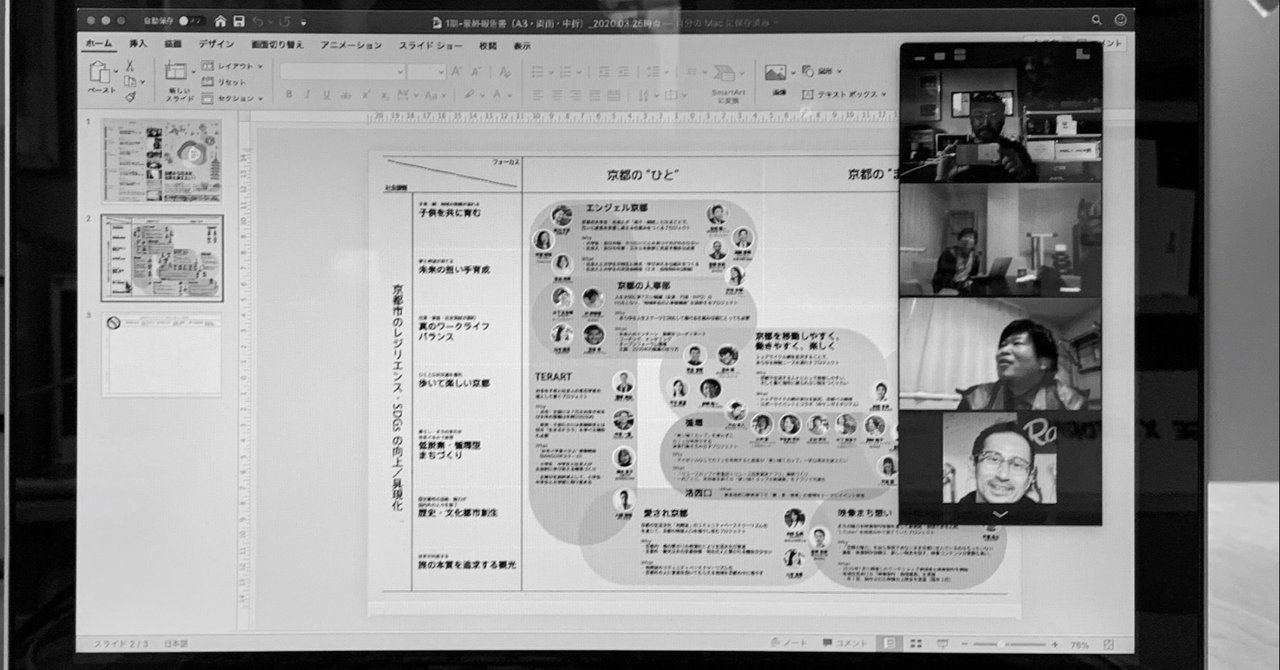Image resolution: width=1280 pixels, height=670 pixels.
Task: Click the Align Right icon
Action: click(x=576, y=95)
